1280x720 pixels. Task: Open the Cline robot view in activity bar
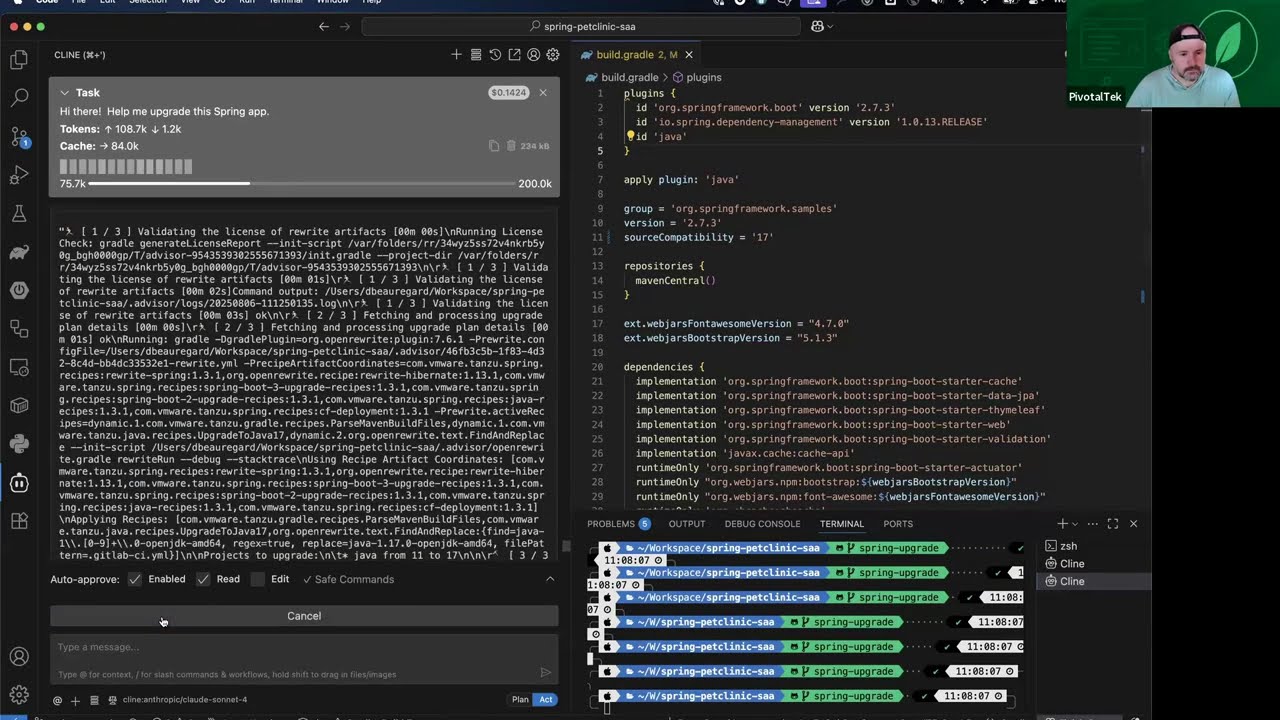[x=19, y=483]
